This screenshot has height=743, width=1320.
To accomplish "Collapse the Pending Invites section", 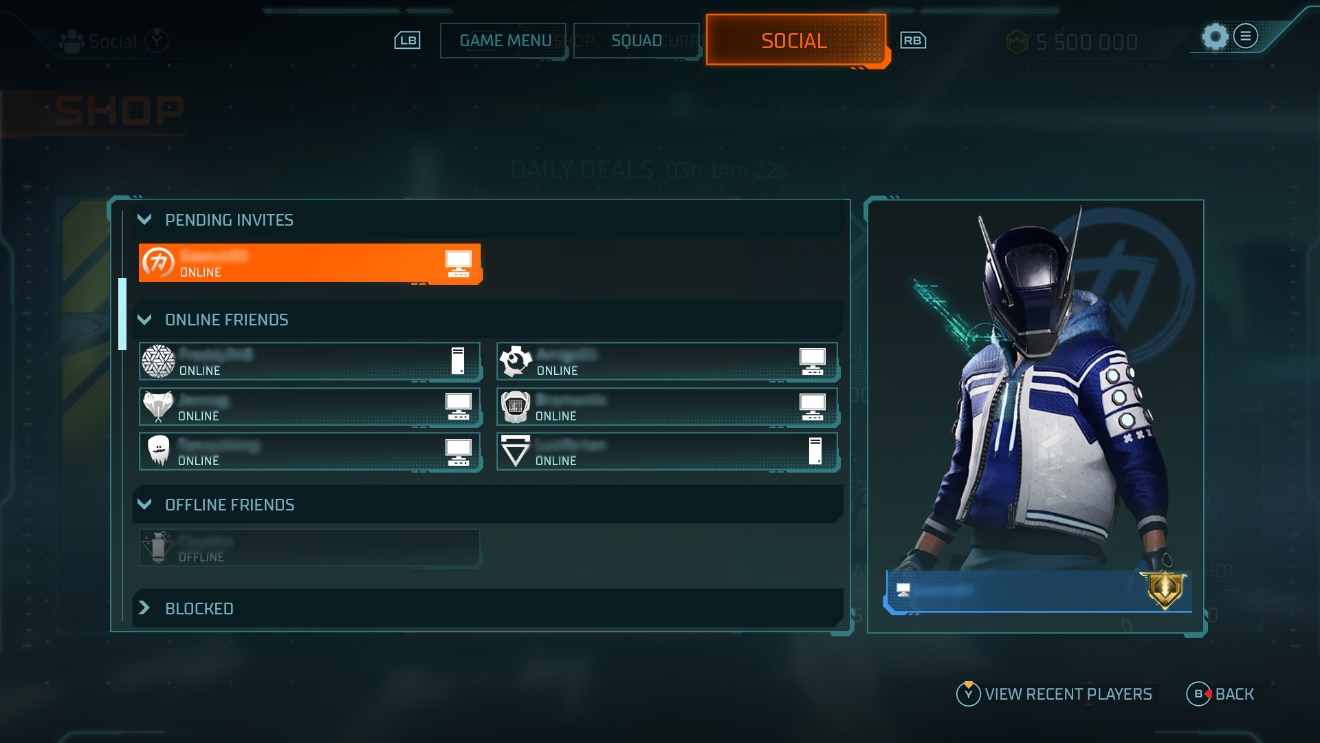I will 145,219.
